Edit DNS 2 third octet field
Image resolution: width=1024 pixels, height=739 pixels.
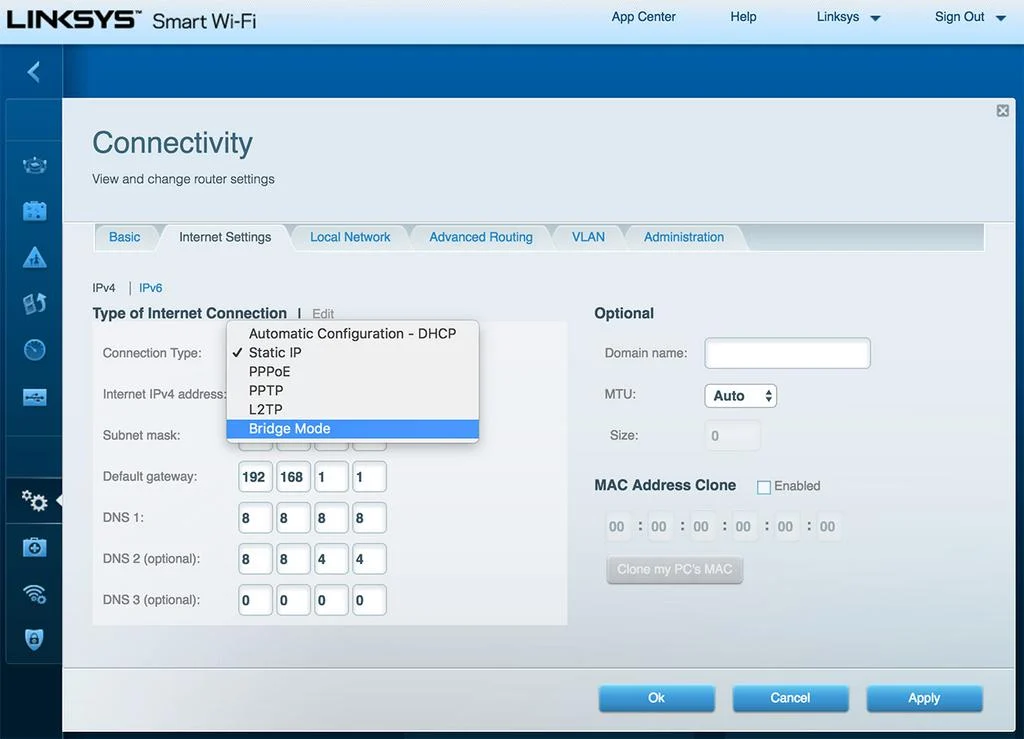coord(331,559)
